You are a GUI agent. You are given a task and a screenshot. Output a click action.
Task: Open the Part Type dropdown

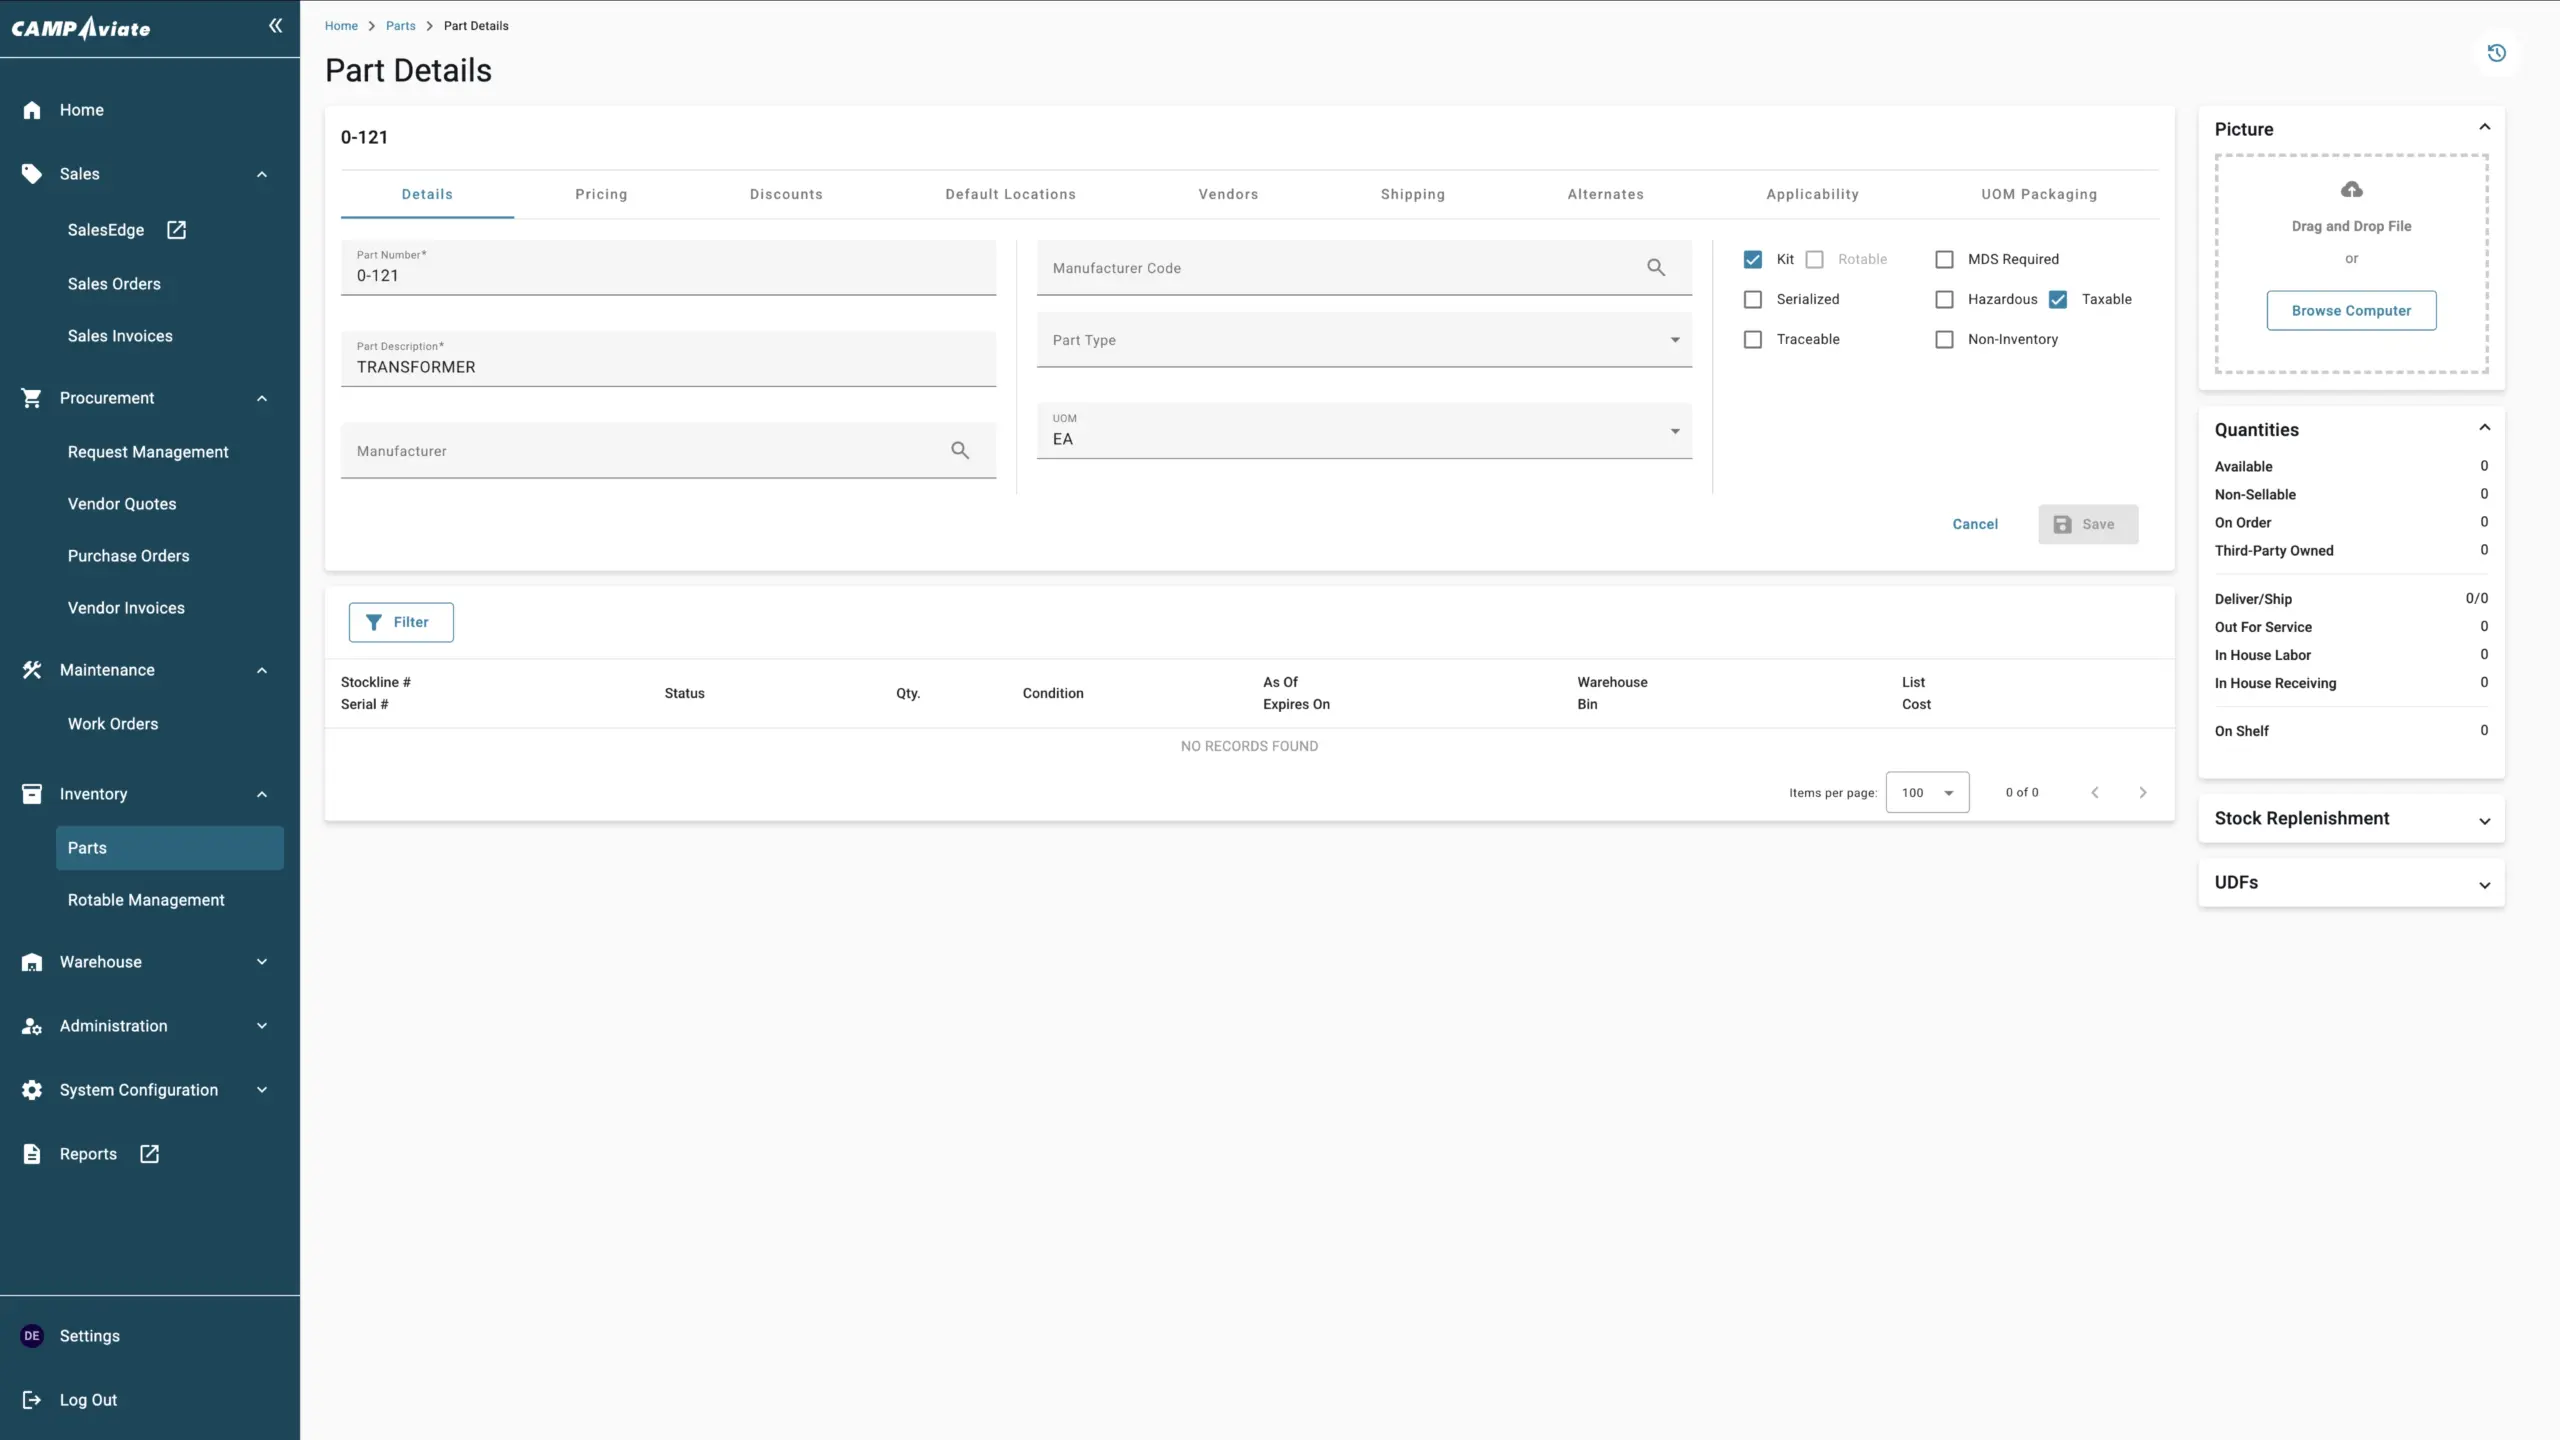click(x=1364, y=340)
